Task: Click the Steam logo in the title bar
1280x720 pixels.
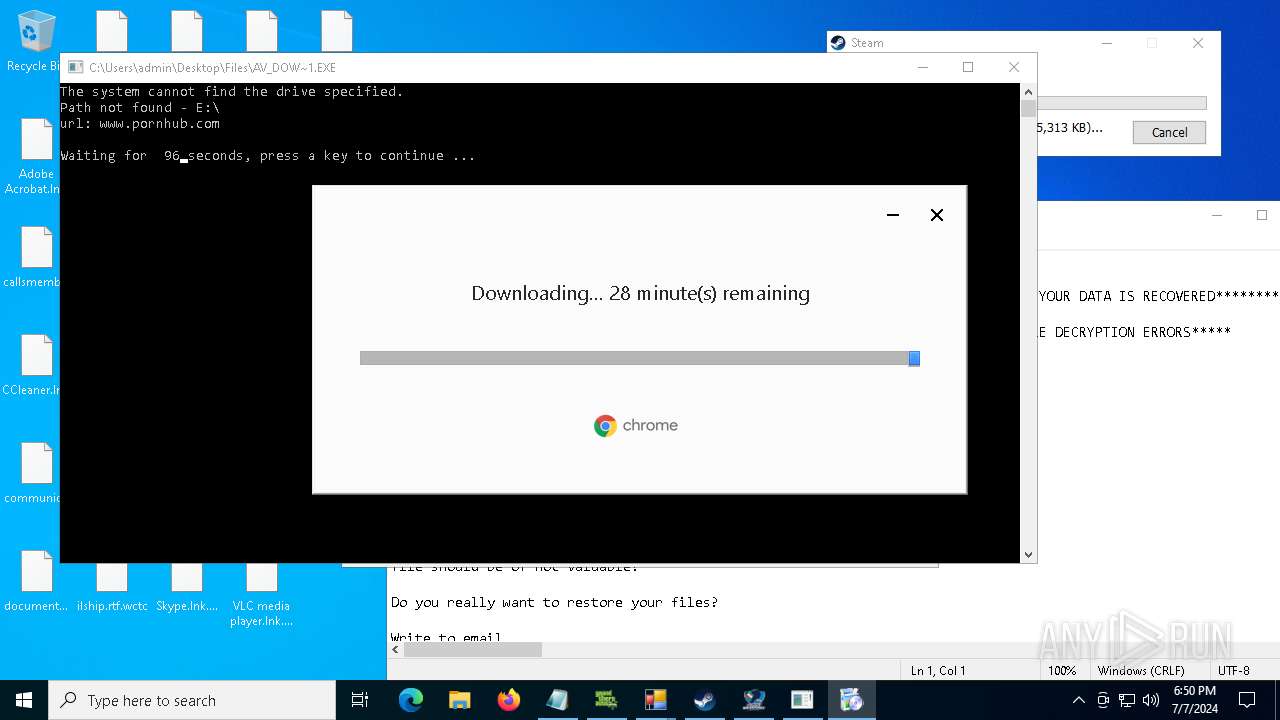Action: pyautogui.click(x=838, y=43)
